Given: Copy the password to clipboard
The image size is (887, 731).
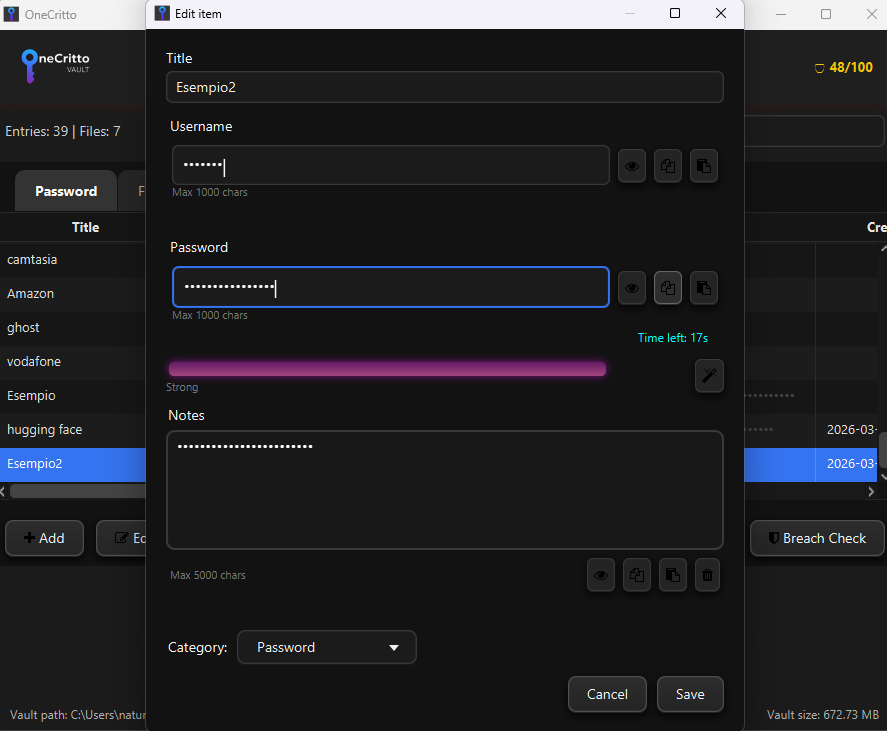Looking at the screenshot, I should point(667,288).
